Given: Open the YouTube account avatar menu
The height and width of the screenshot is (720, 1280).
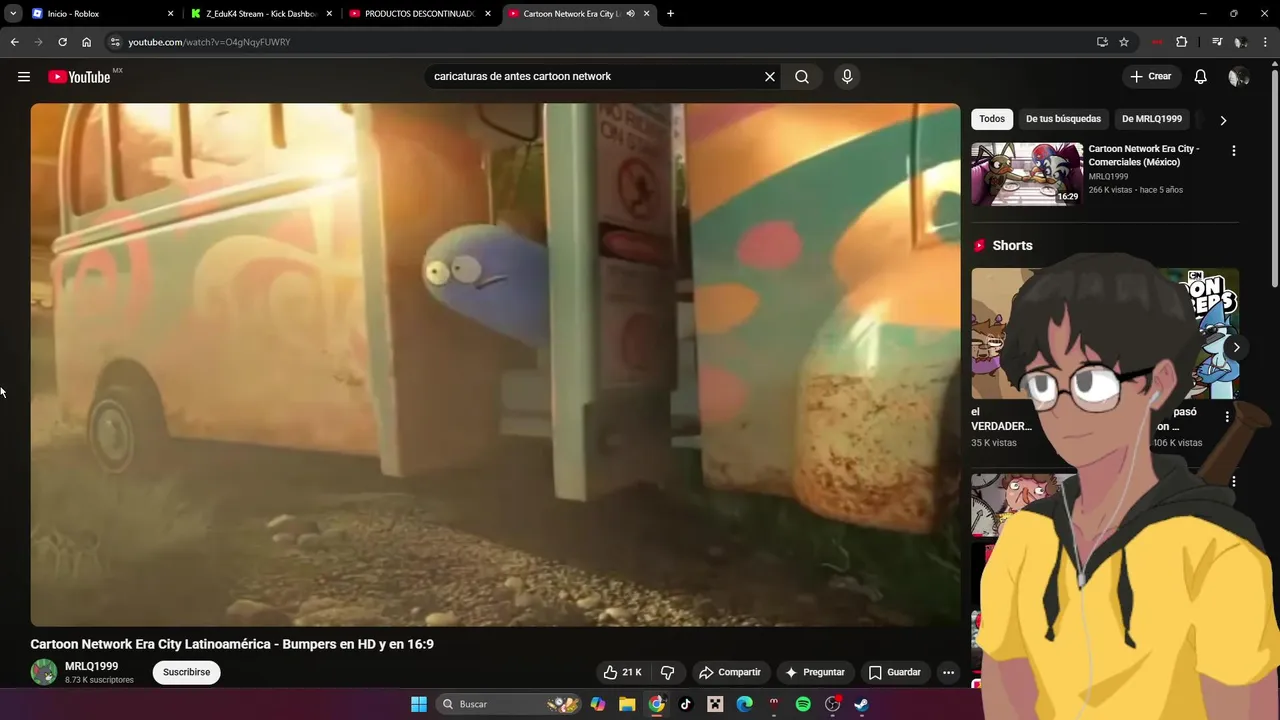Looking at the screenshot, I should coord(1238,77).
